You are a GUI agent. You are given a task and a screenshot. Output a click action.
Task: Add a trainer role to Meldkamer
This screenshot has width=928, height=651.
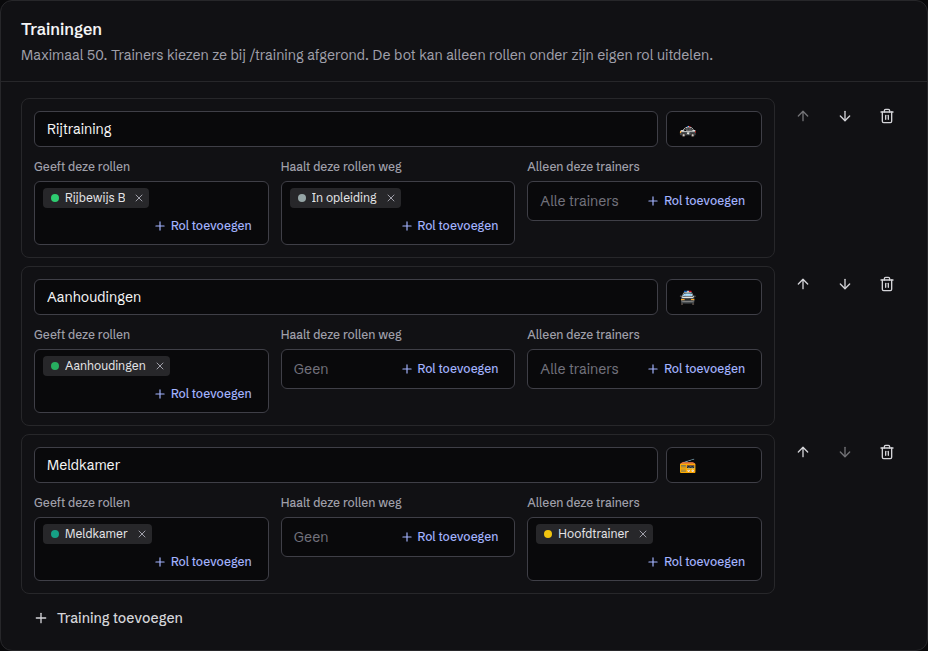pyautogui.click(x=696, y=562)
